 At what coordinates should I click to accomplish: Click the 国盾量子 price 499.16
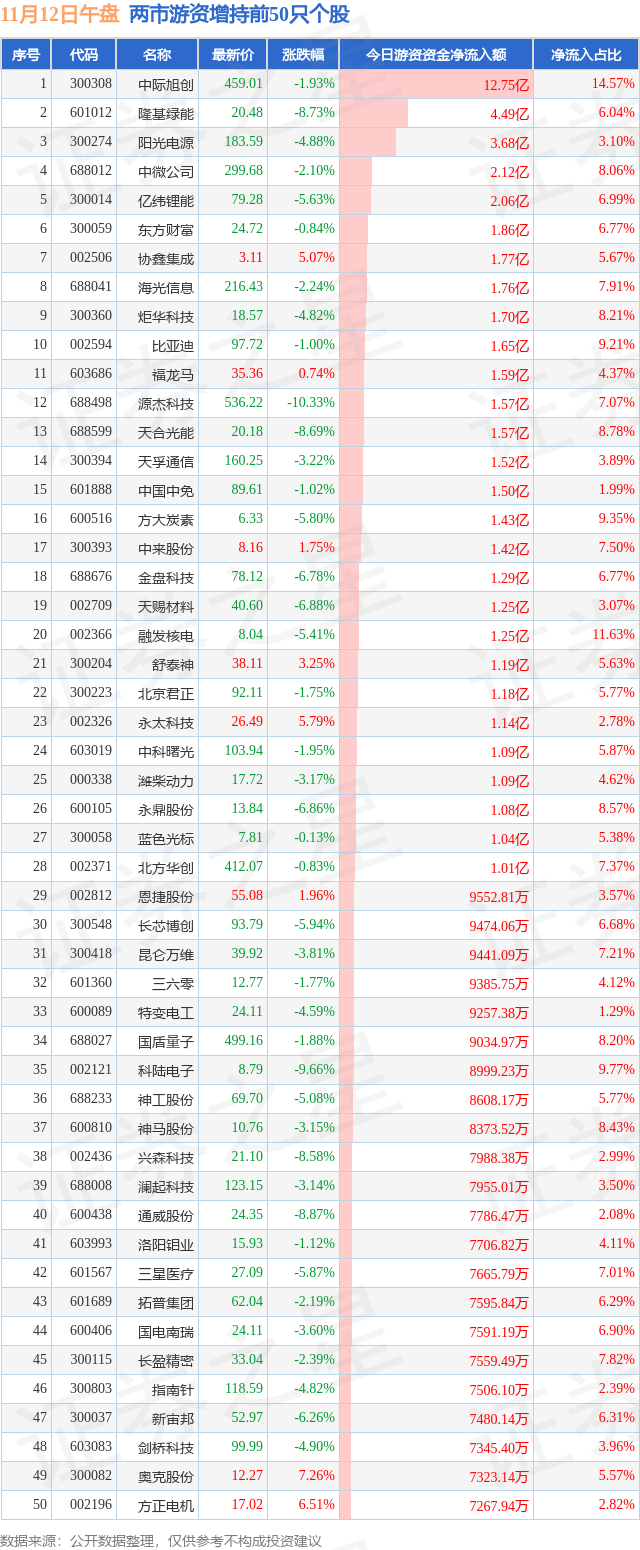click(x=244, y=1041)
